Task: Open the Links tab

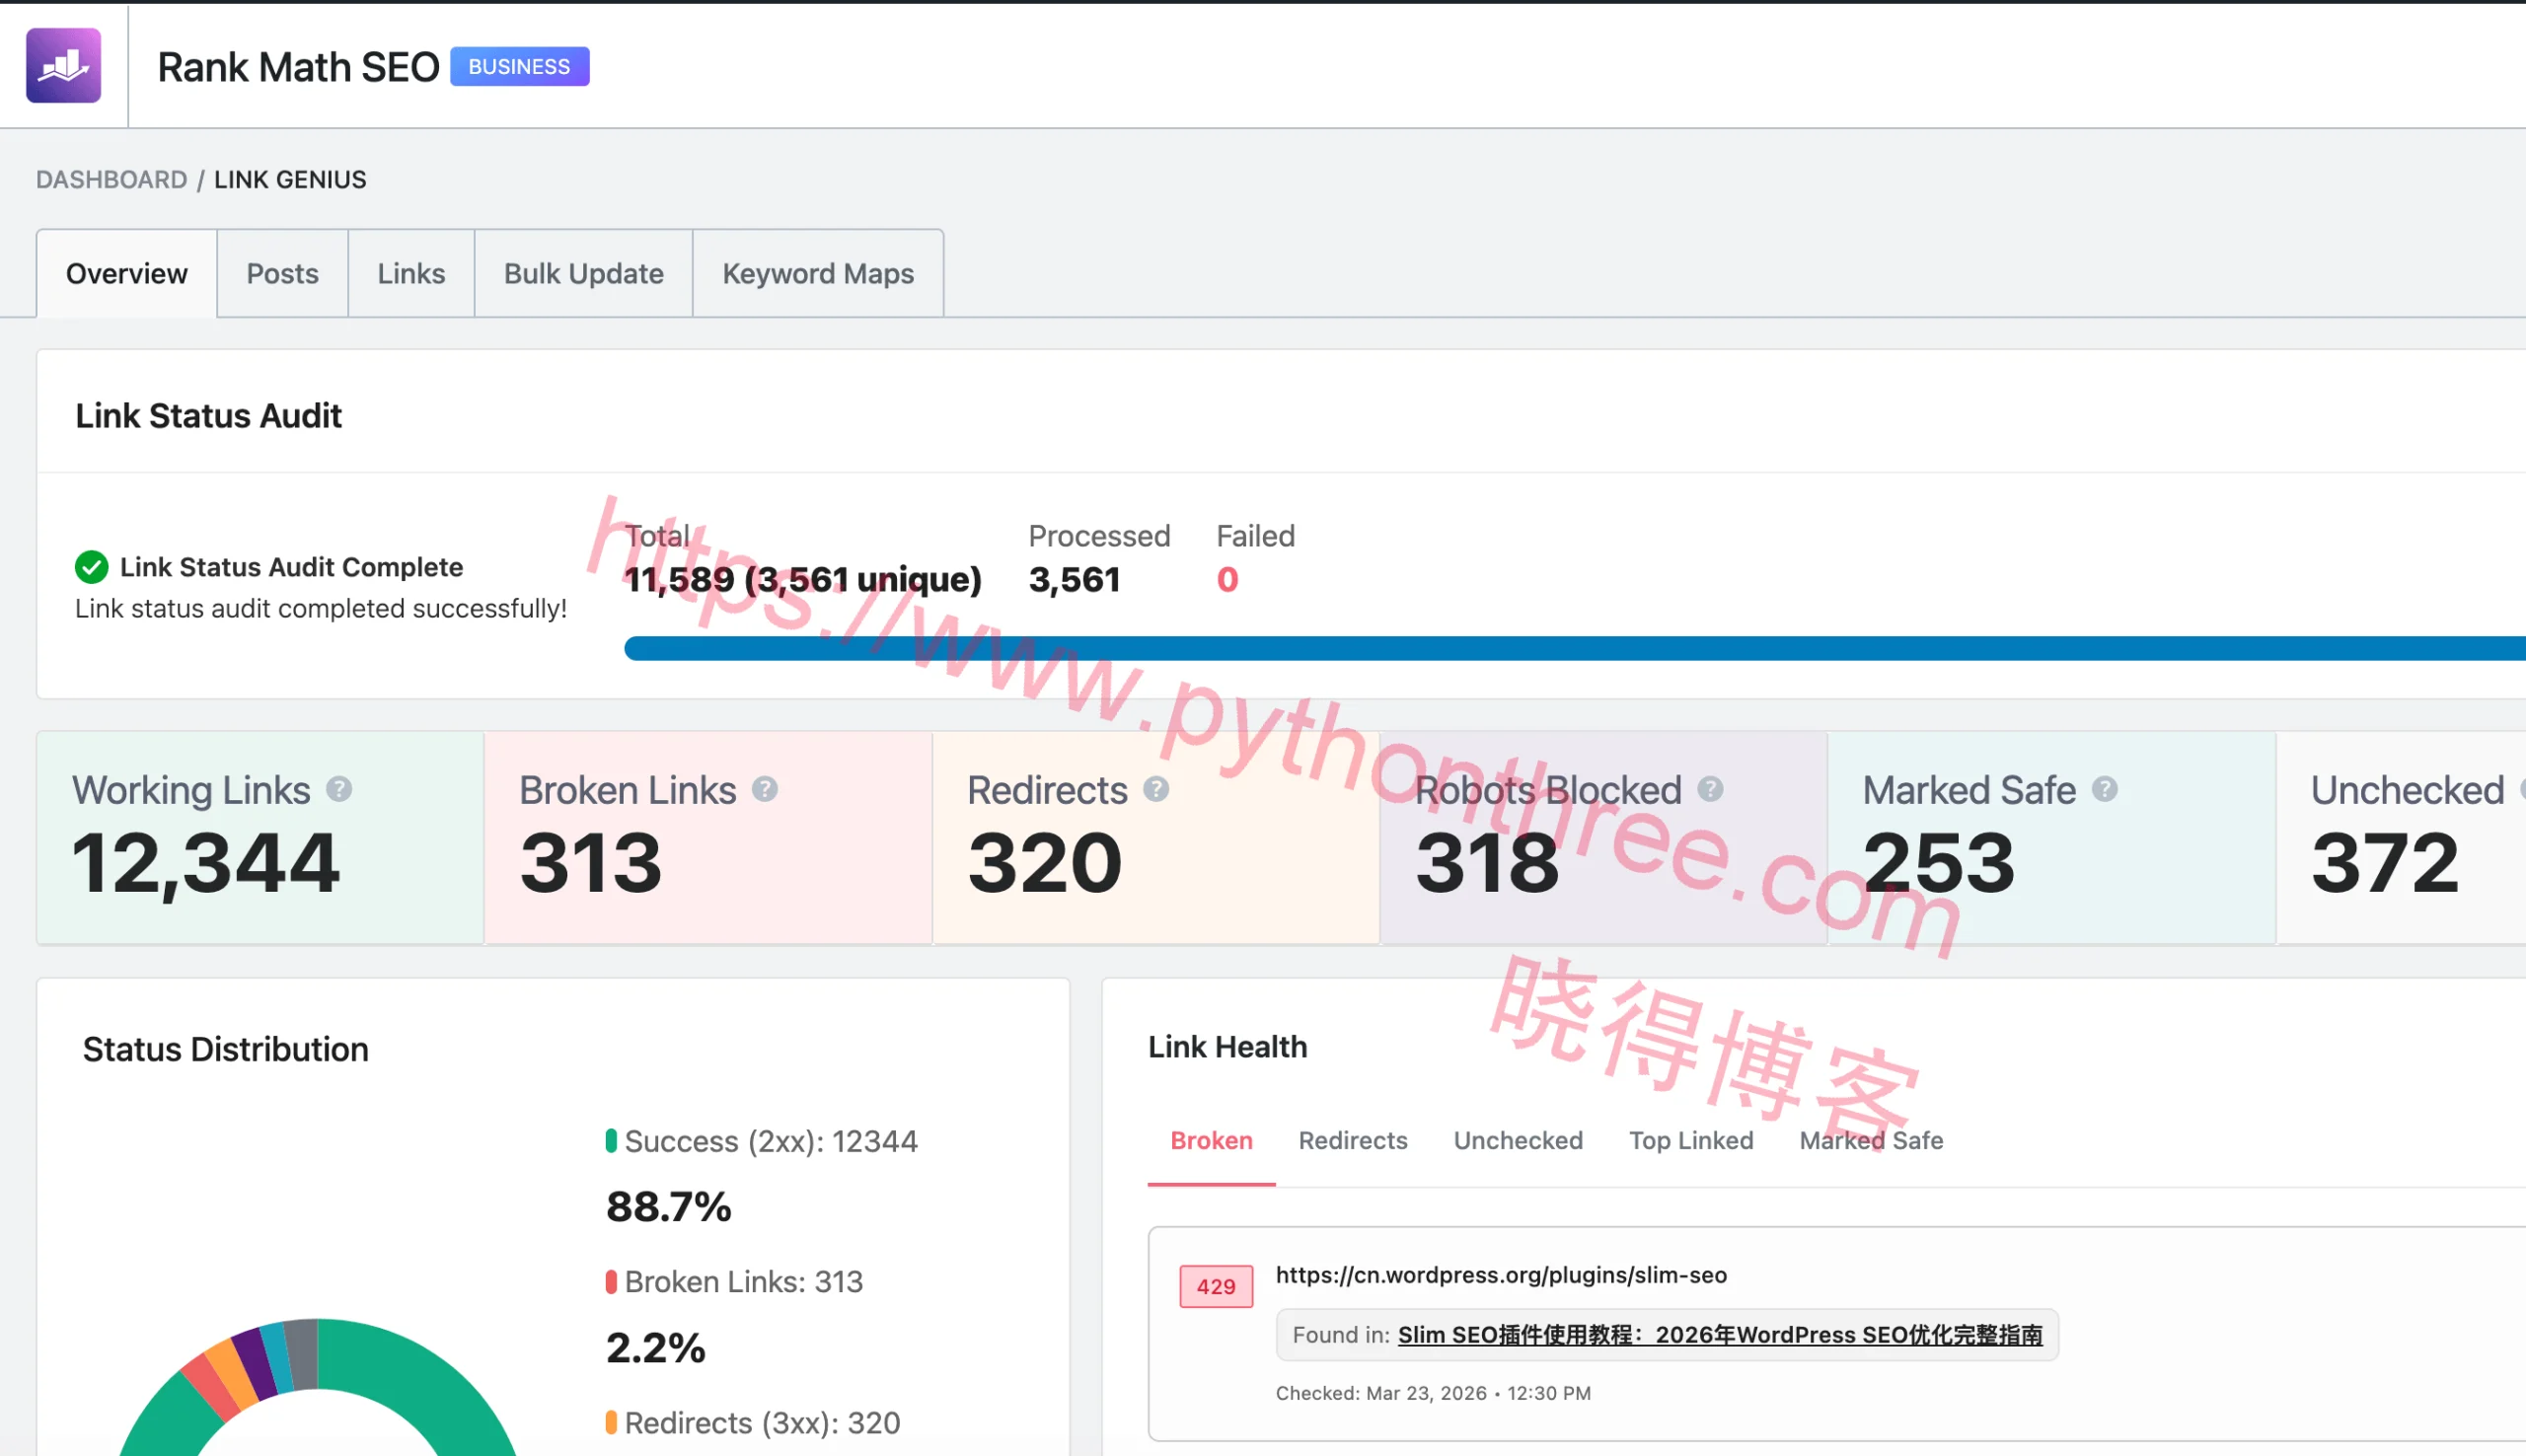Action: click(411, 273)
